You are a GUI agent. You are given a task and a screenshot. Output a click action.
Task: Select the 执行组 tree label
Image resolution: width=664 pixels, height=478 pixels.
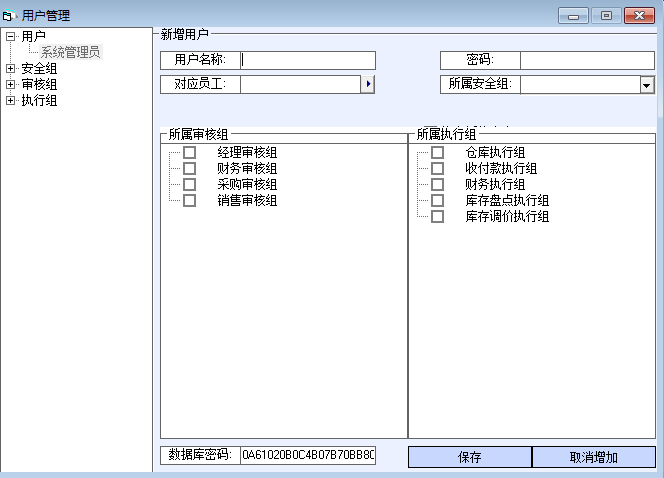click(39, 100)
